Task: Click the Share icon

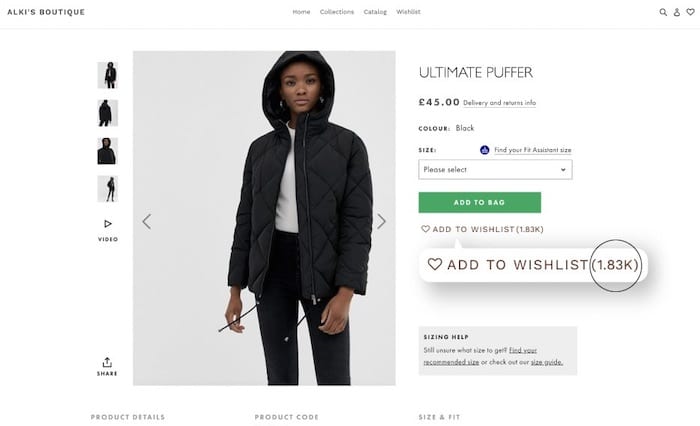Action: (107, 364)
